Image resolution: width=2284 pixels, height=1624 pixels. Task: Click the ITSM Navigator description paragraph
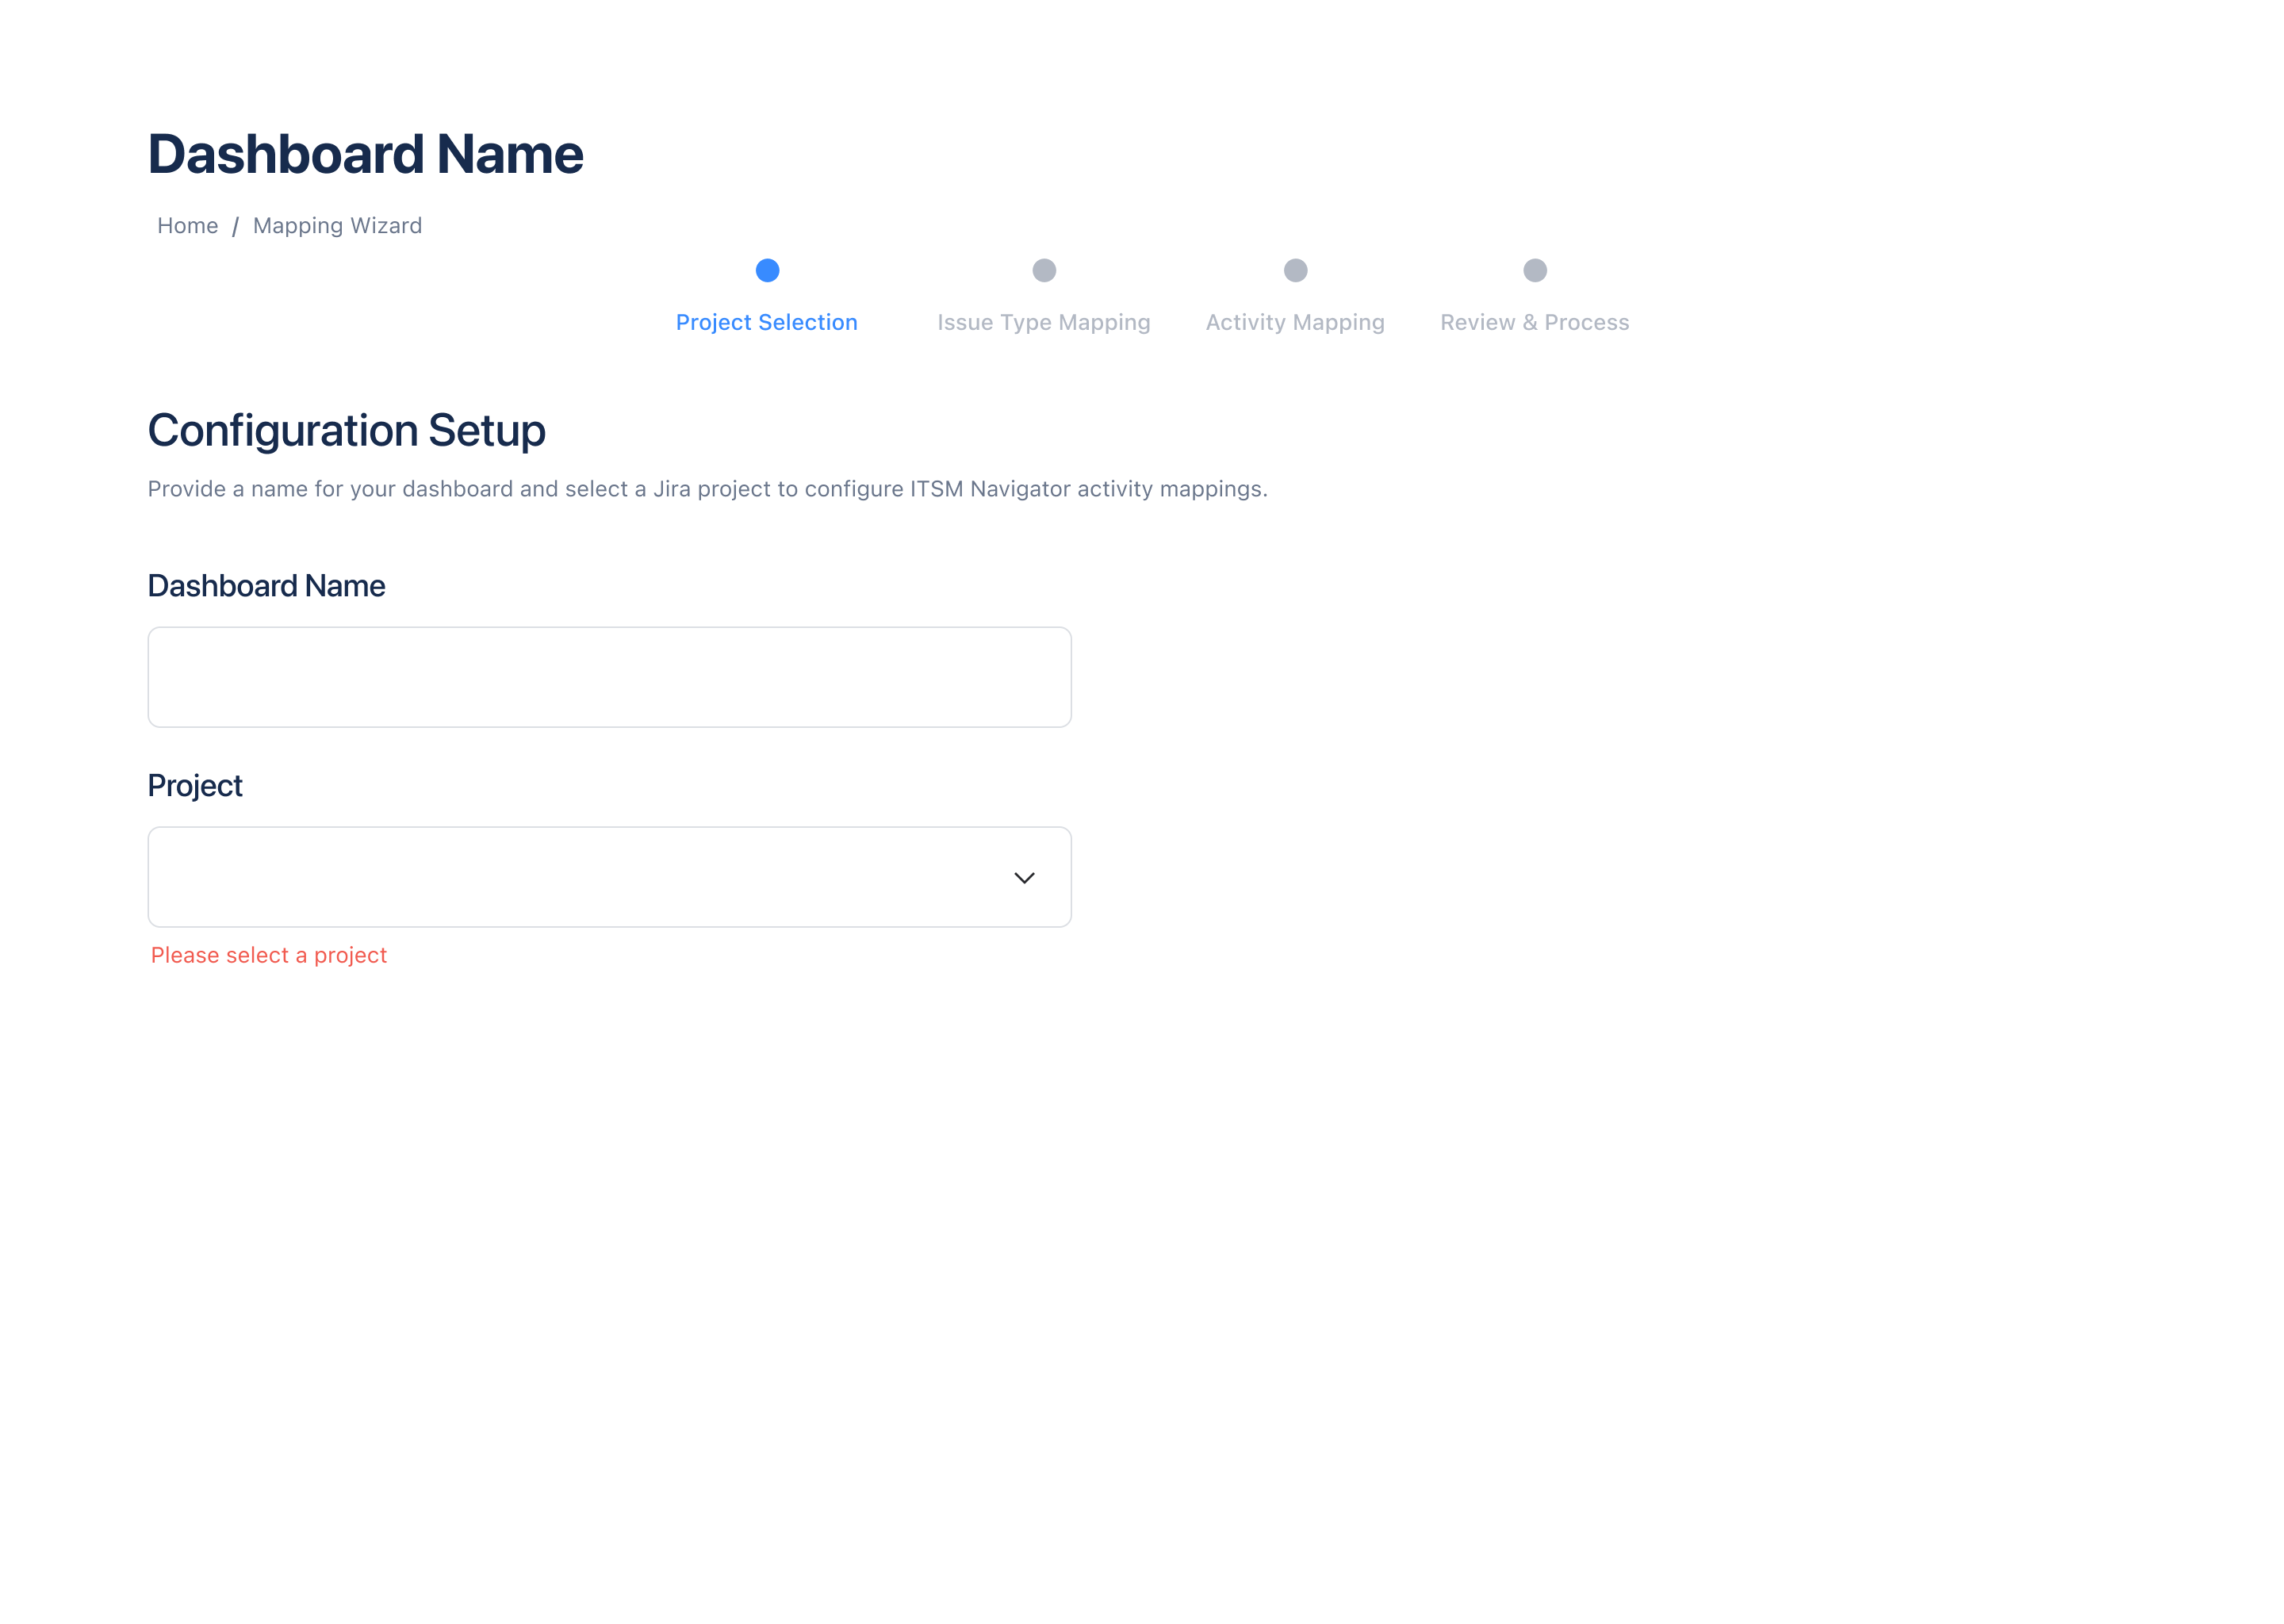707,489
